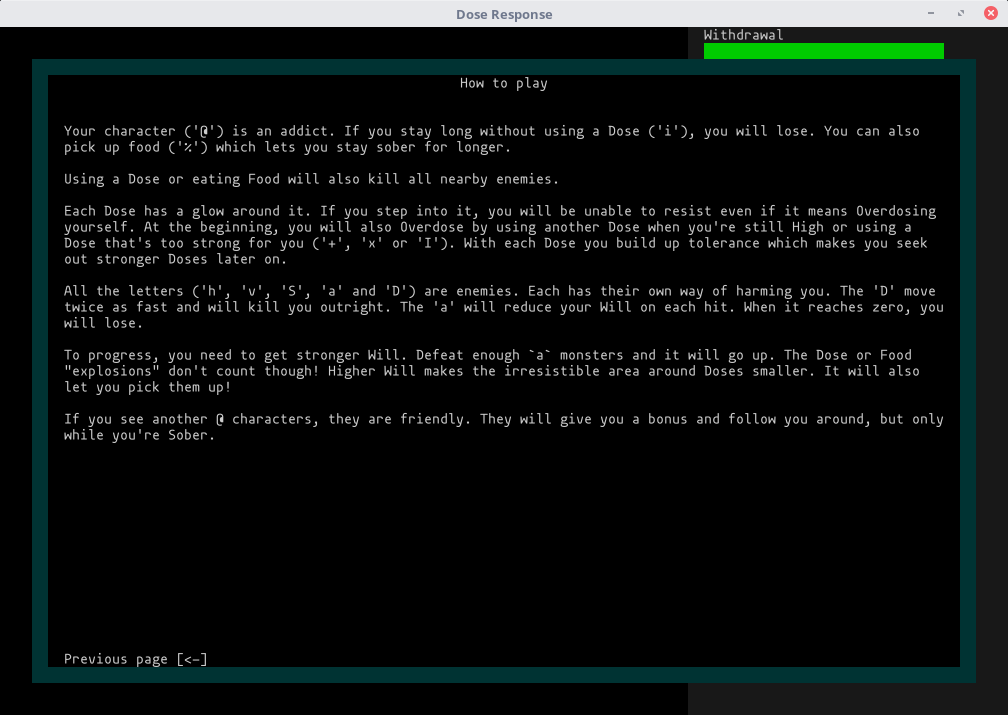Click the text 'while you're Sober.'
This screenshot has height=715, width=1008.
tap(140, 435)
